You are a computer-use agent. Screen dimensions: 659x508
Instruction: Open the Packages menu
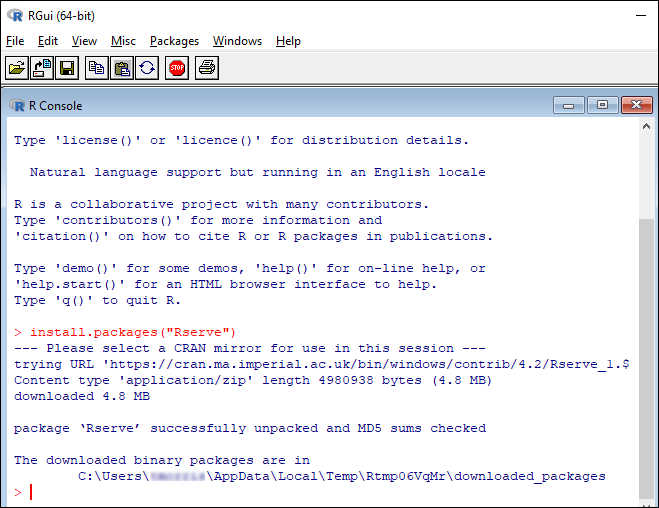click(174, 41)
